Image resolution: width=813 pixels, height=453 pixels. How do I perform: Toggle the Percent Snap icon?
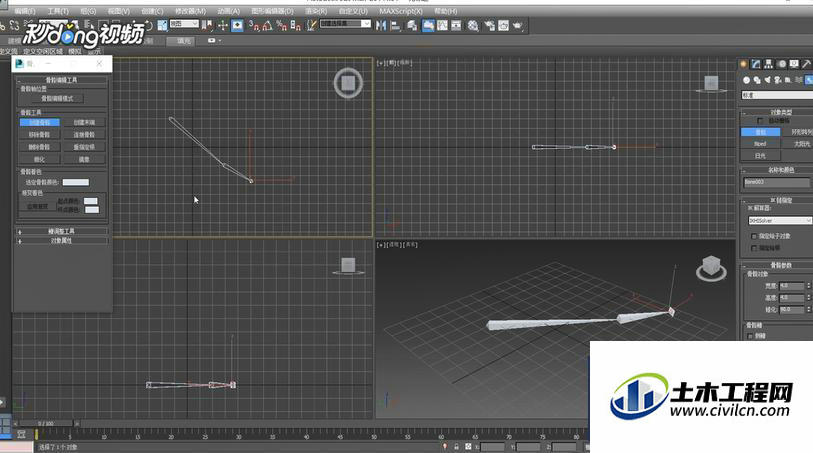pyautogui.click(x=282, y=25)
